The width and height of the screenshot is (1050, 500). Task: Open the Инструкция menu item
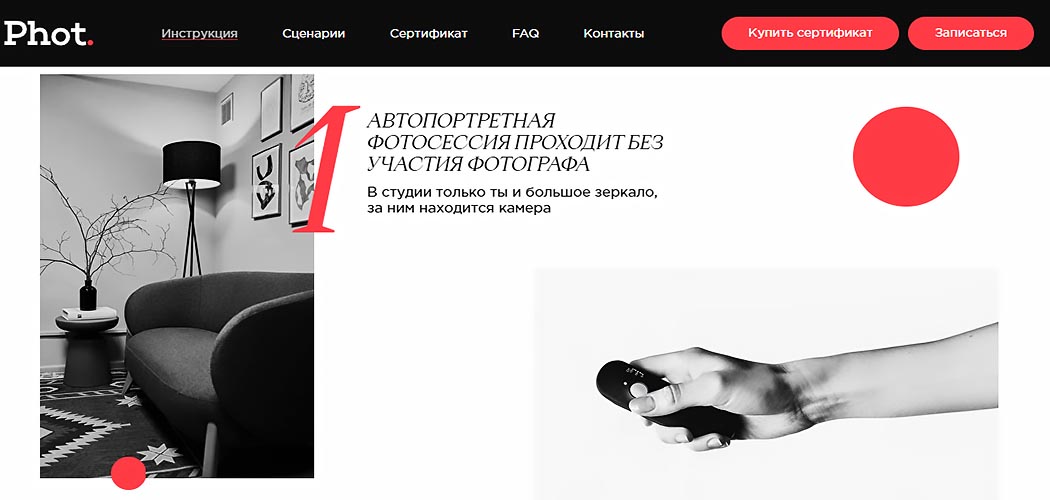point(200,33)
